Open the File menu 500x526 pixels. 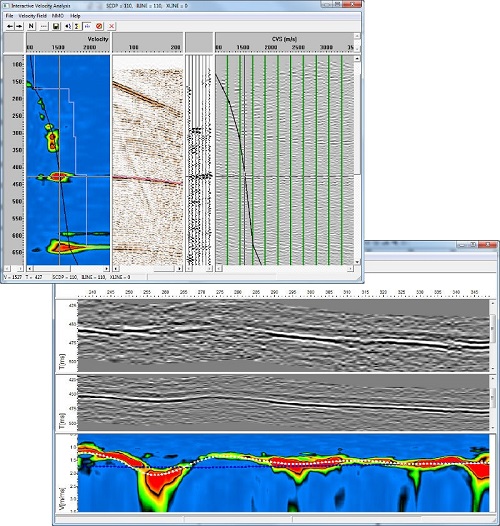pos(9,16)
